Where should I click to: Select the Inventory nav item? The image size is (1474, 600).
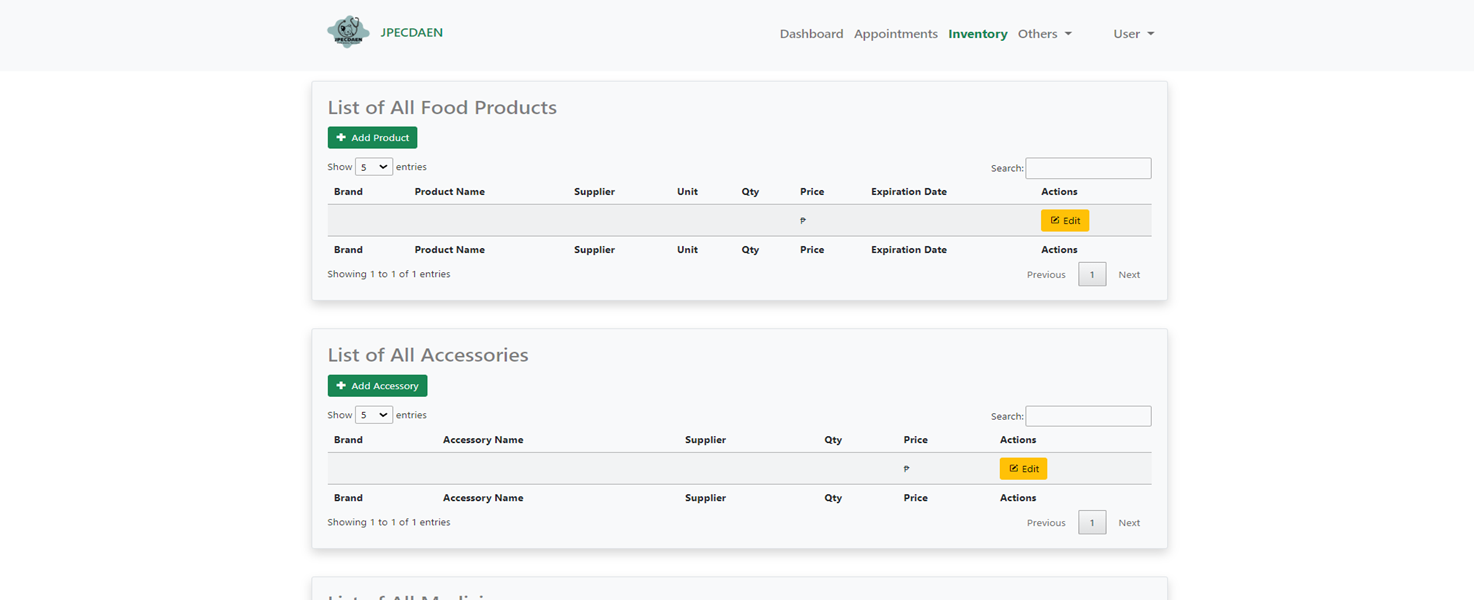tap(978, 34)
